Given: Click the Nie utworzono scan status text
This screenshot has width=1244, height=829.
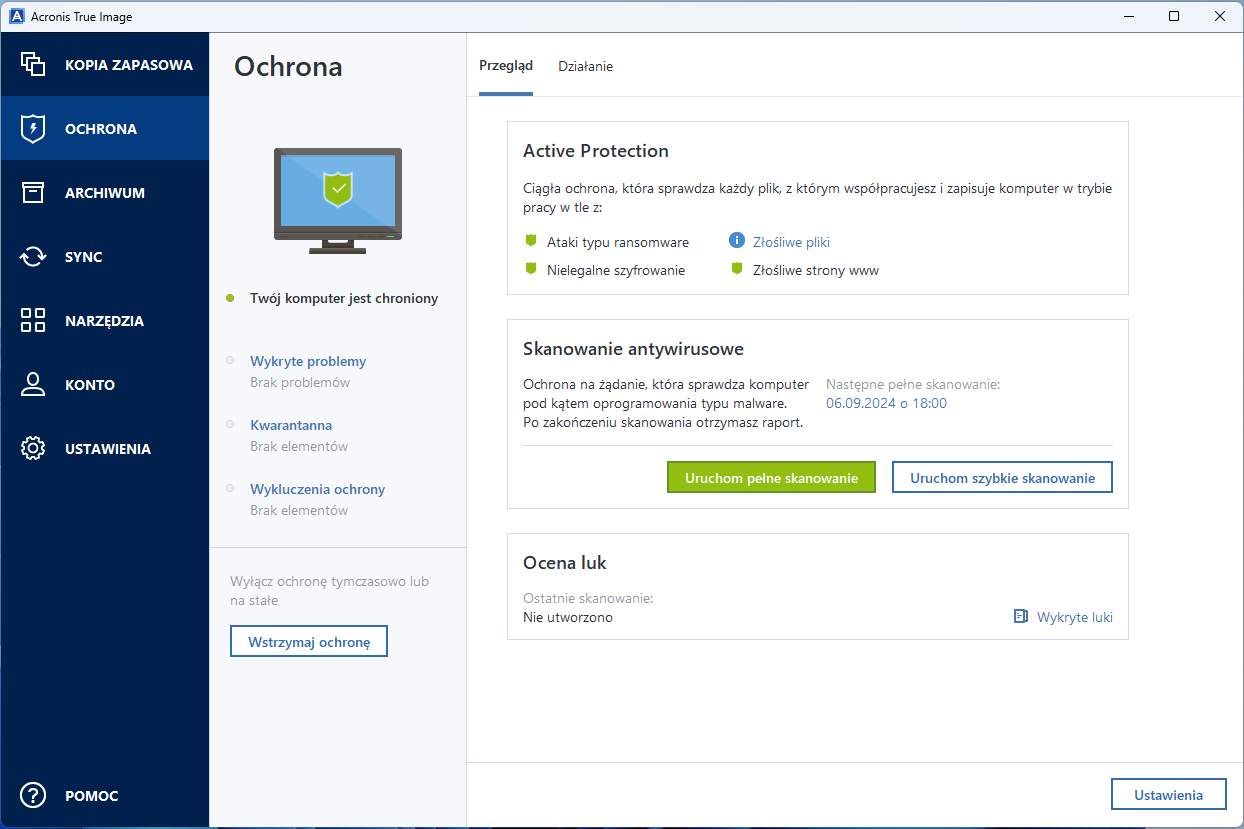Looking at the screenshot, I should click(x=568, y=617).
